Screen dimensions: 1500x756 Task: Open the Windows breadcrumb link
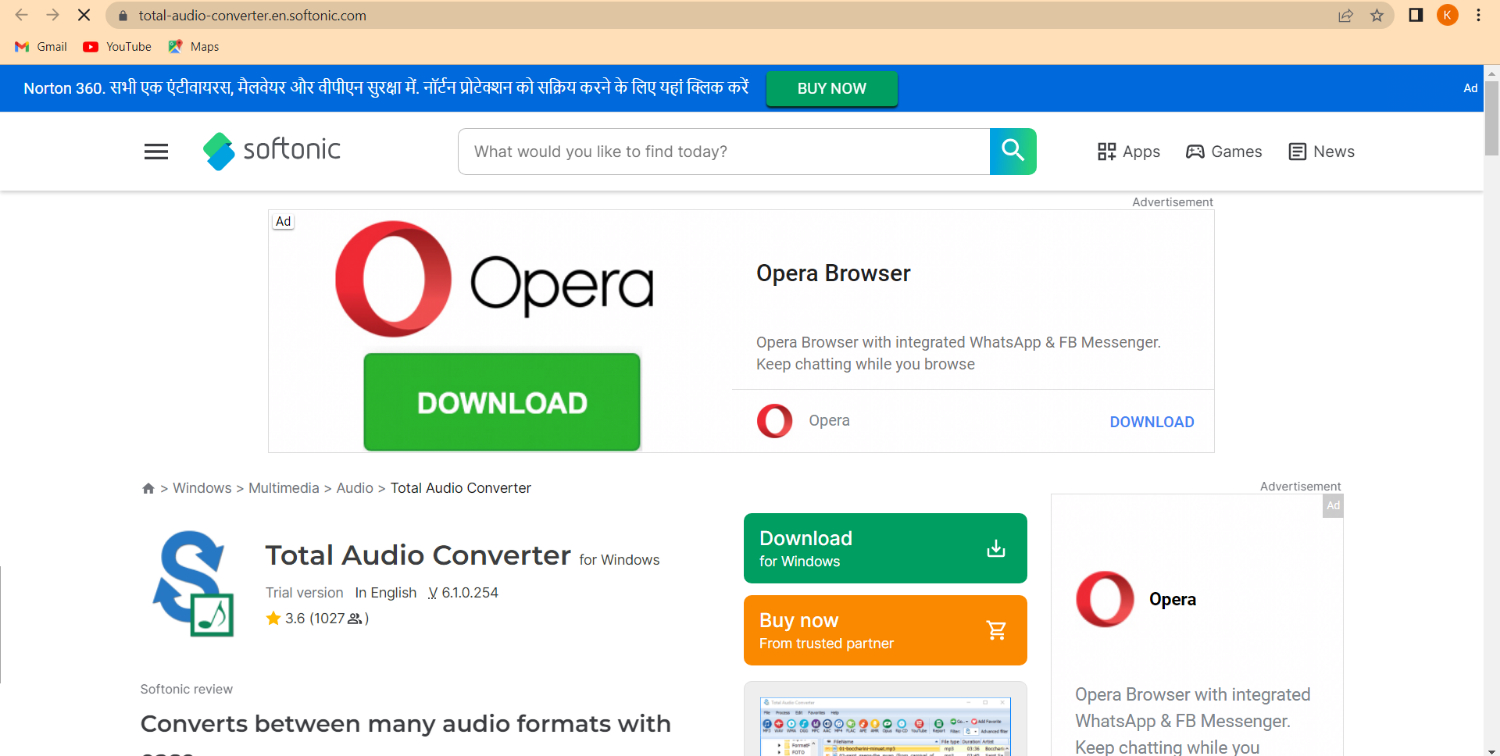202,488
